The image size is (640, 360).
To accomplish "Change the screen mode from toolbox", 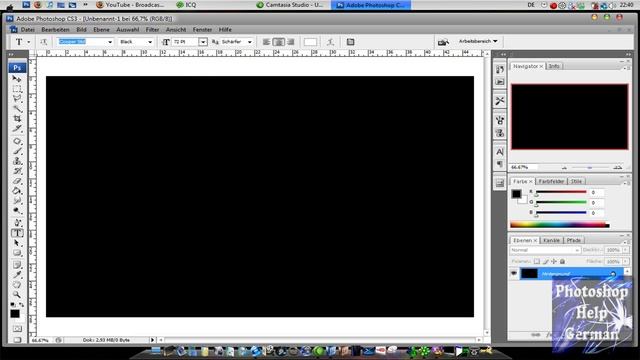I will tap(17, 339).
